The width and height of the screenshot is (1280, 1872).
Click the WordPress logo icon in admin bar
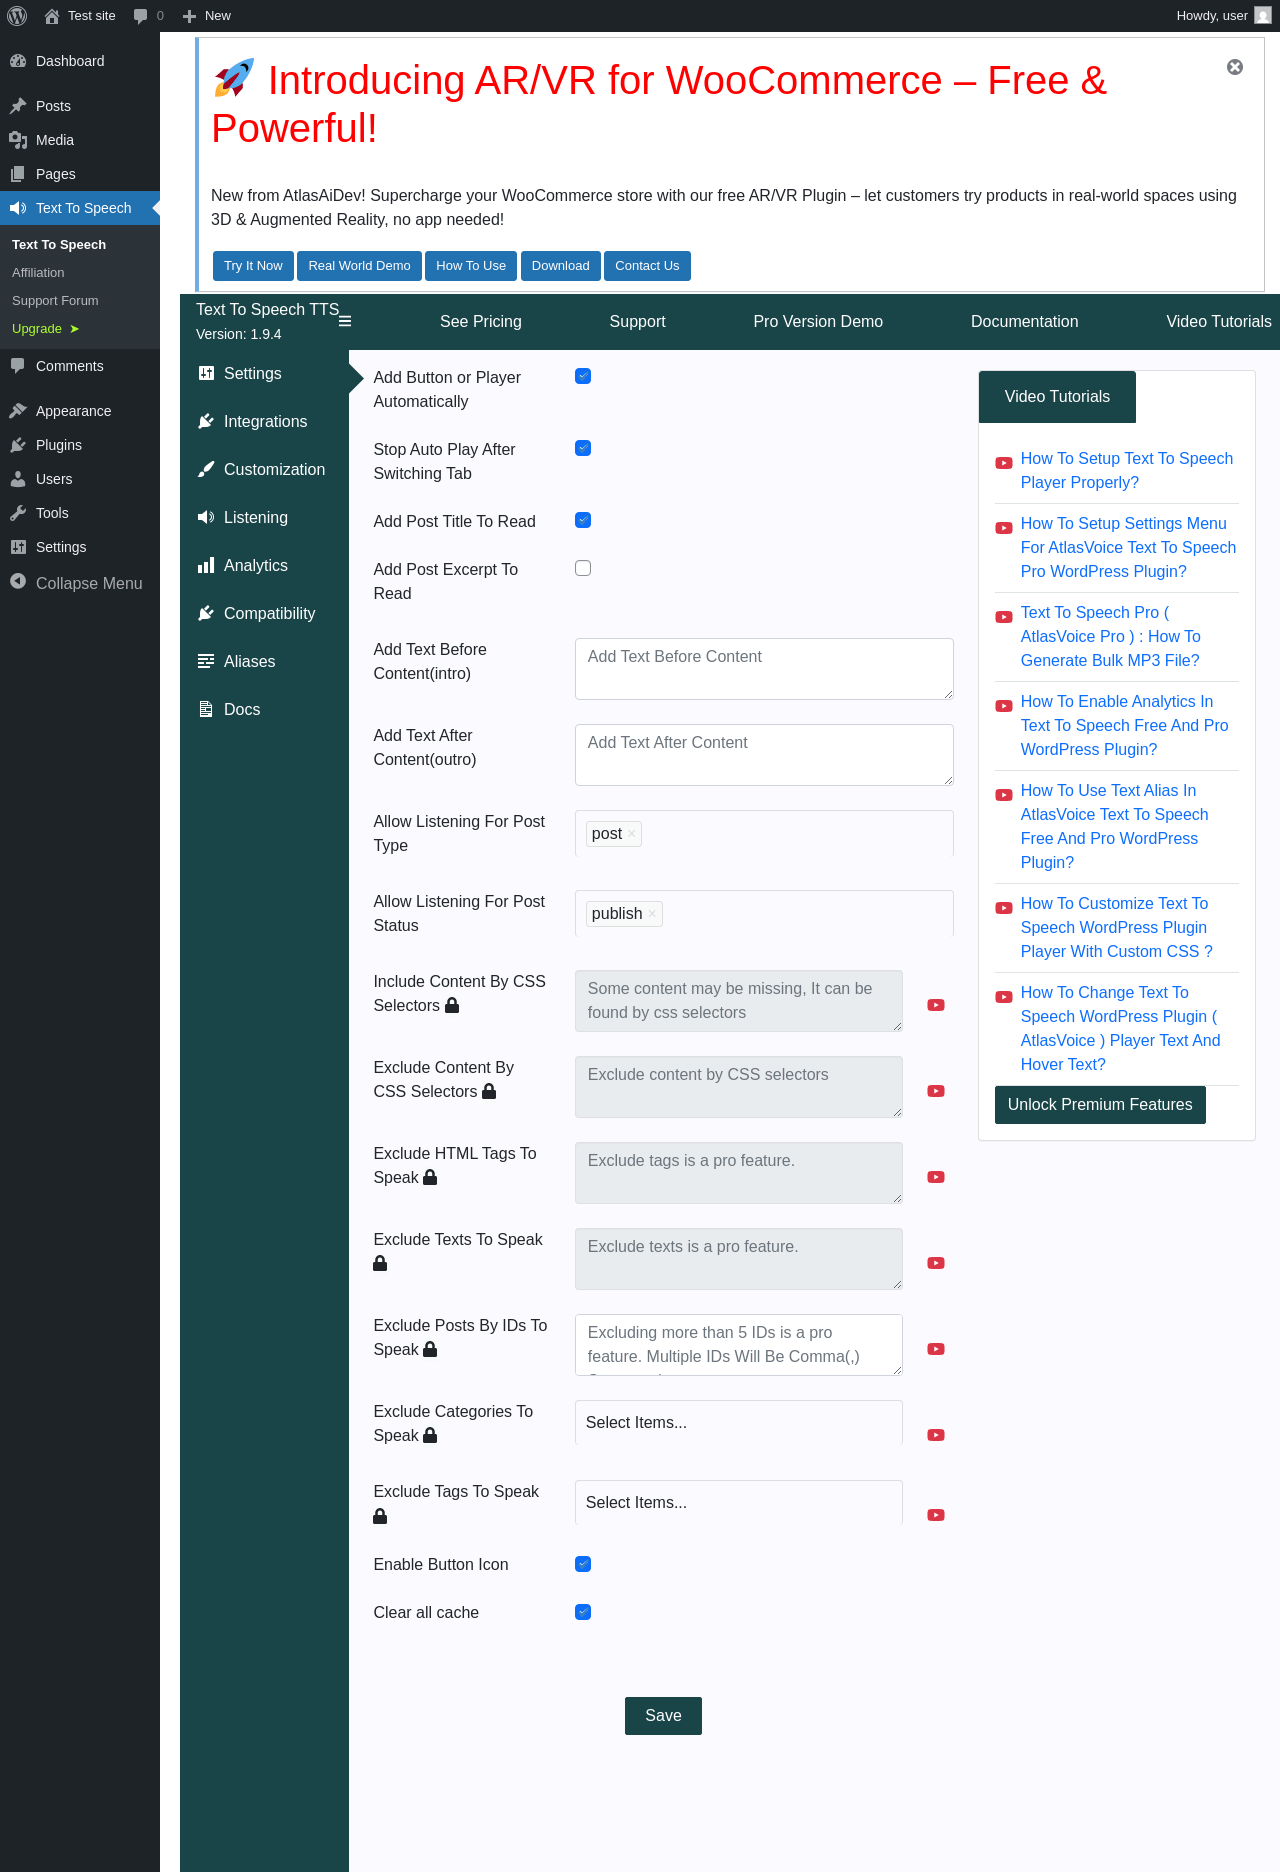[17, 16]
